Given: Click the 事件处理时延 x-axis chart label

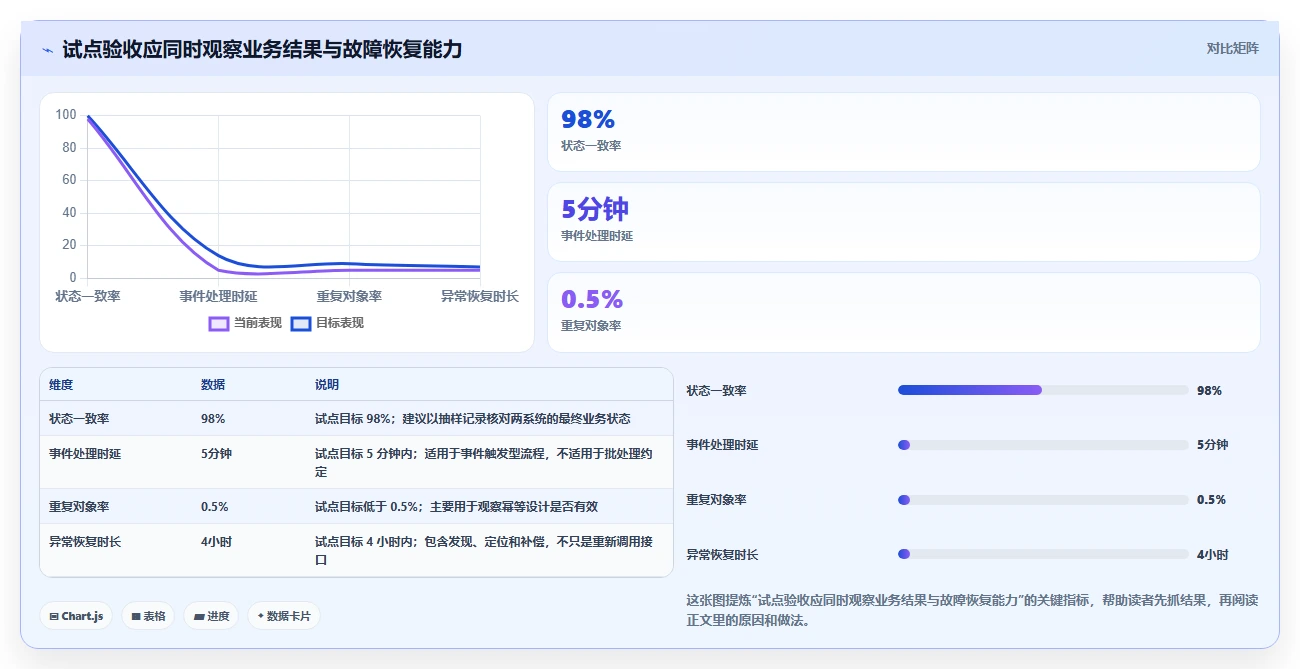Looking at the screenshot, I should (x=218, y=296).
